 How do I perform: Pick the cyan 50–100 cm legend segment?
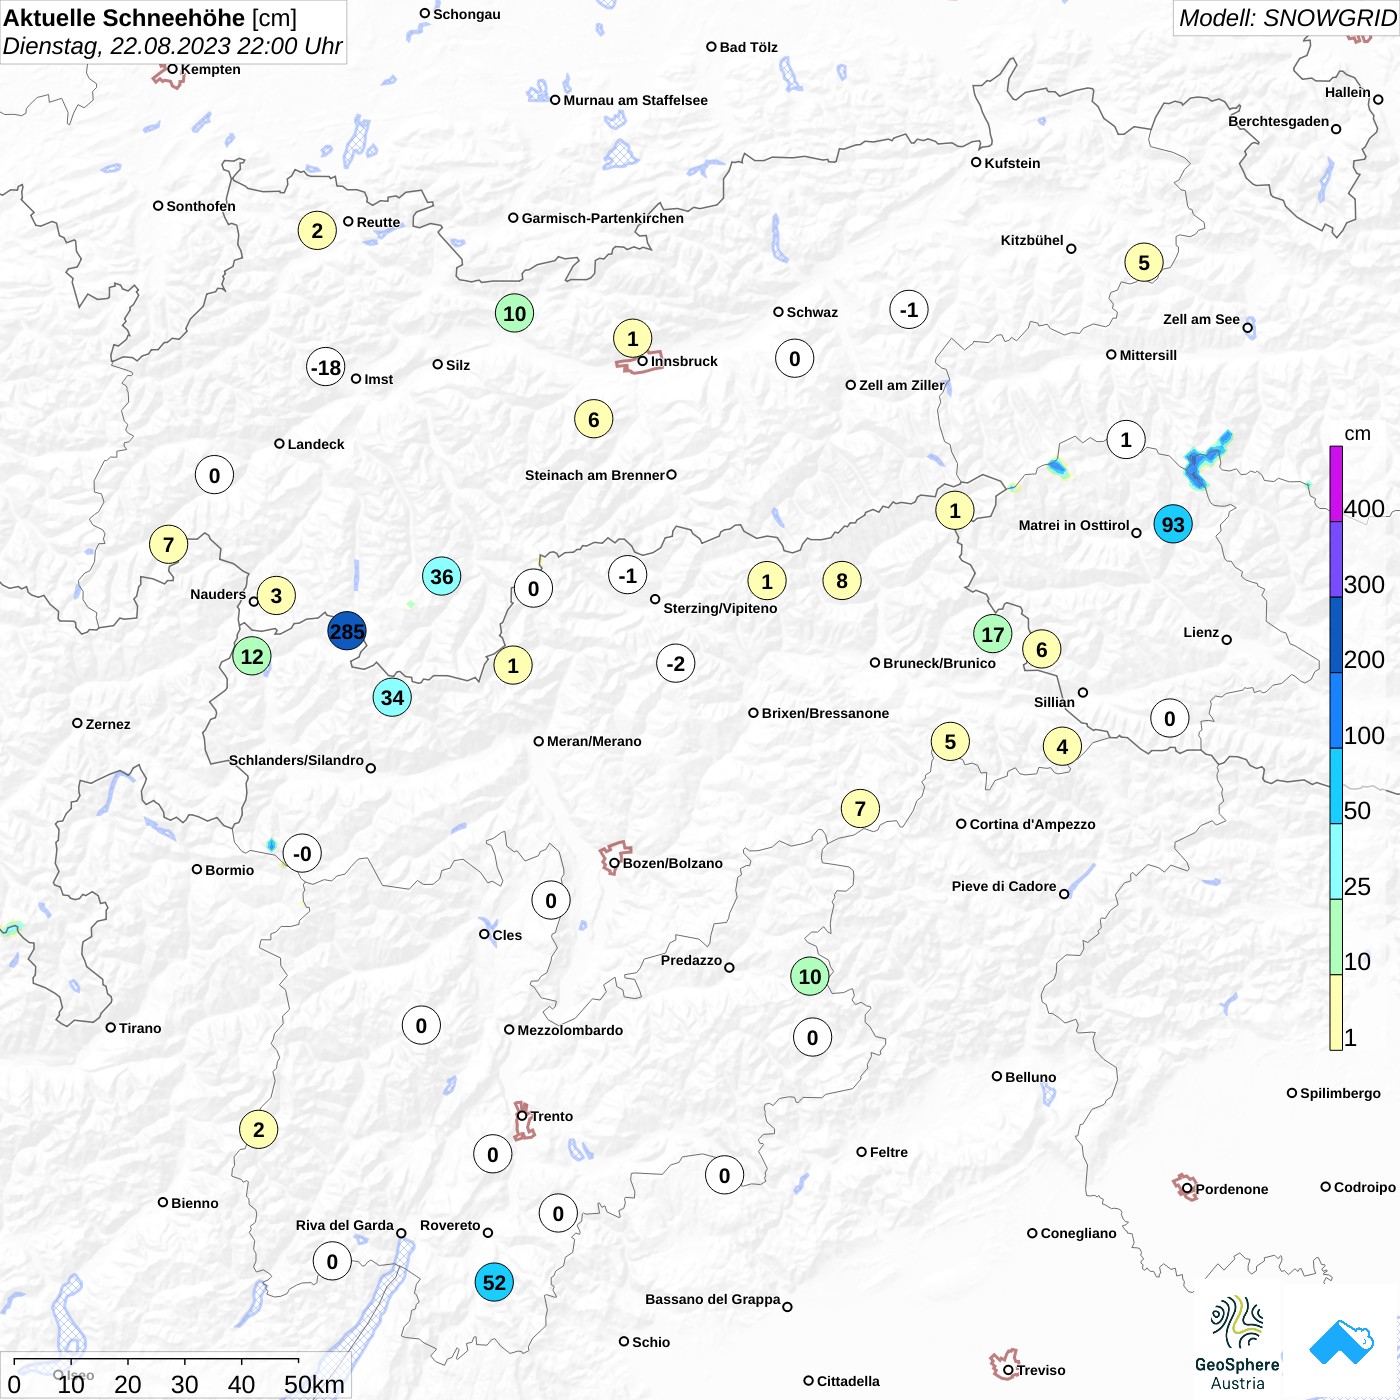click(x=1336, y=786)
